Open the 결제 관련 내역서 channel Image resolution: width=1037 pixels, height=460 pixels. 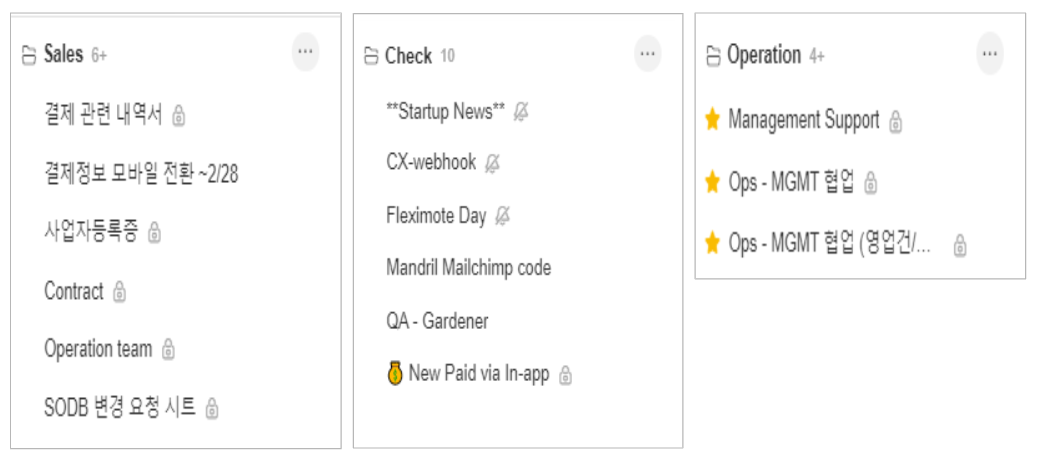(103, 115)
